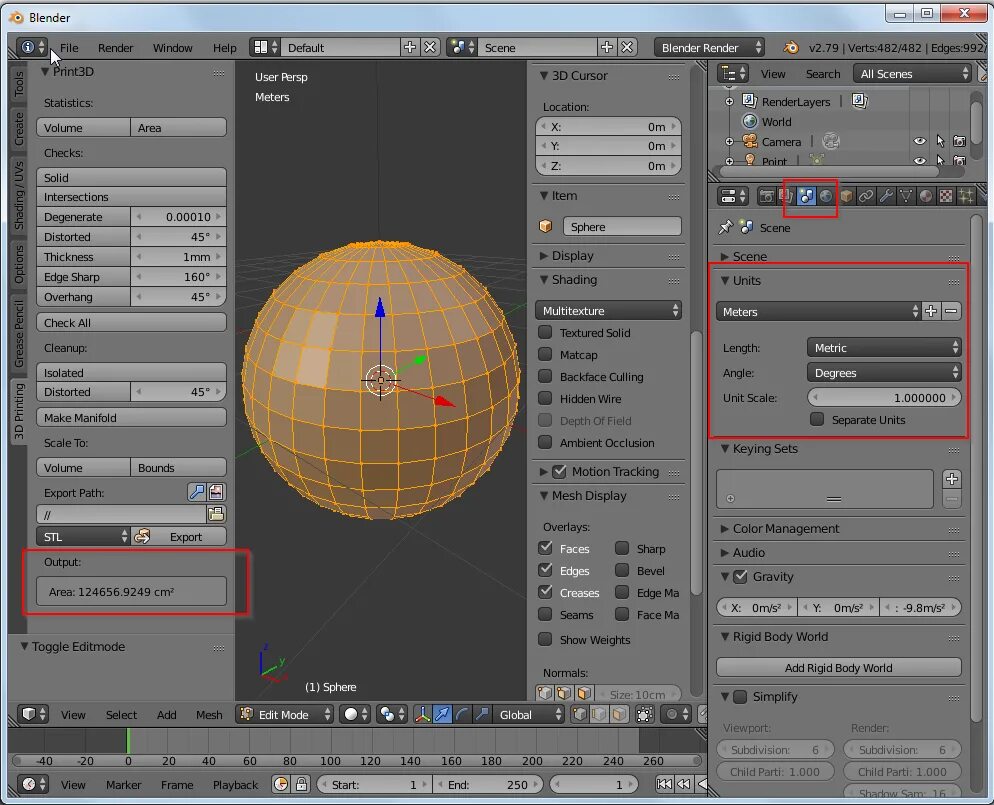Open the Meters units preset dropdown
Screen dimensions: 994x805
pyautogui.click(x=818, y=311)
